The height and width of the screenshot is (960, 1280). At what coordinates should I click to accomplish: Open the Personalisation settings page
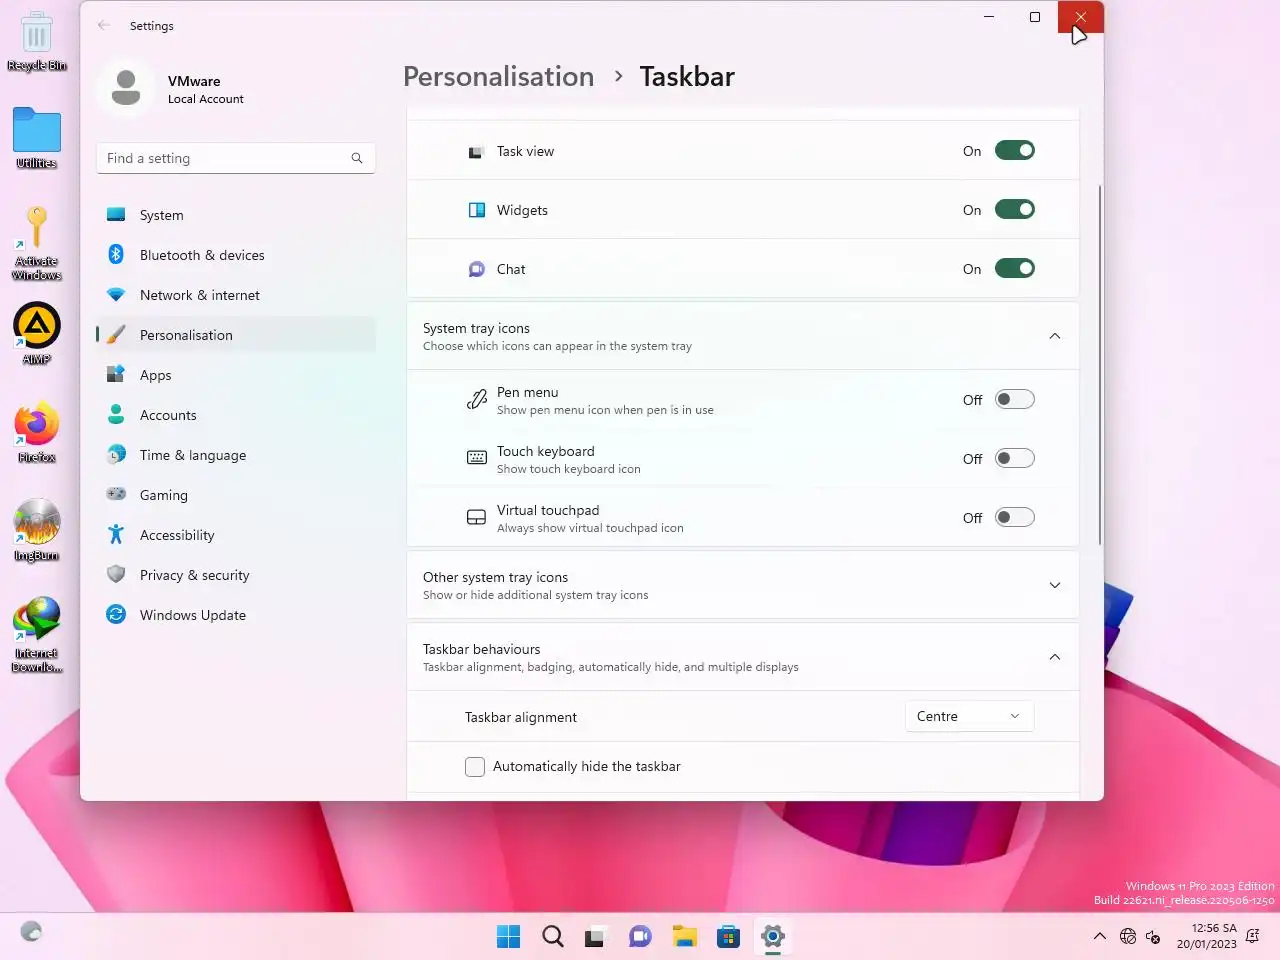(236, 335)
